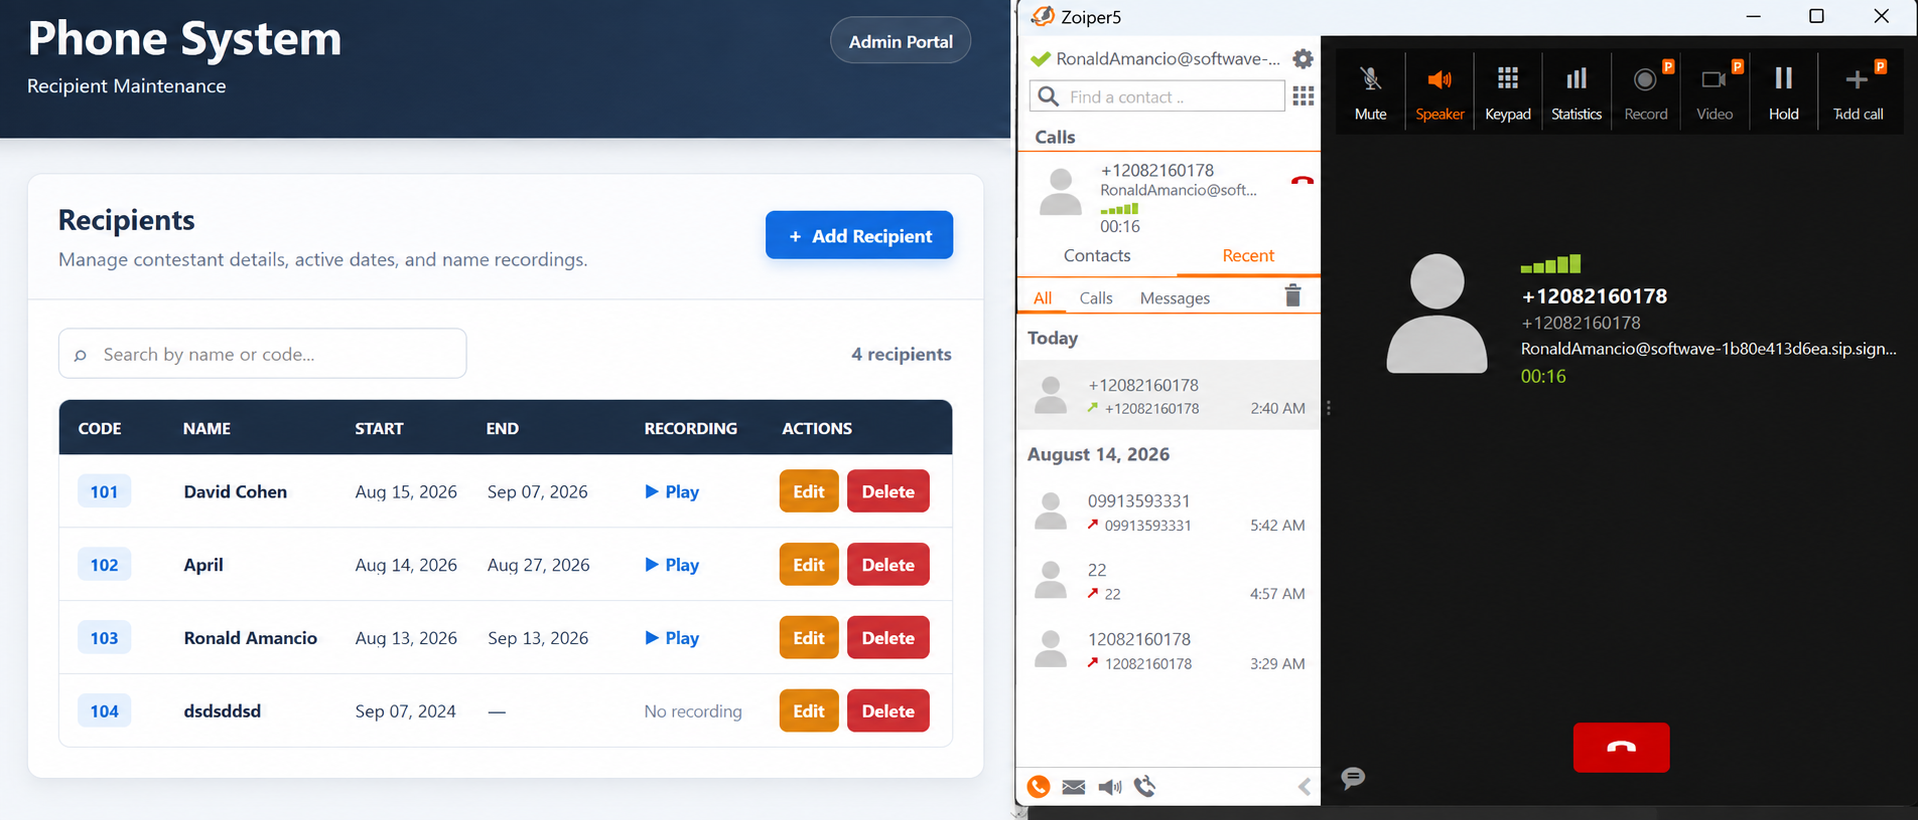Click Add Recipient button
The image size is (1918, 820).
click(x=859, y=235)
